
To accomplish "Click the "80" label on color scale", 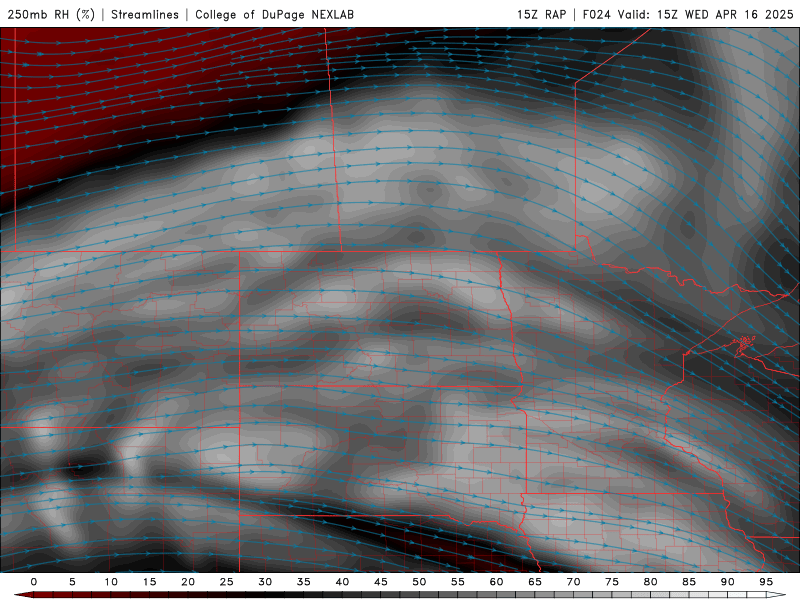I will [x=651, y=582].
